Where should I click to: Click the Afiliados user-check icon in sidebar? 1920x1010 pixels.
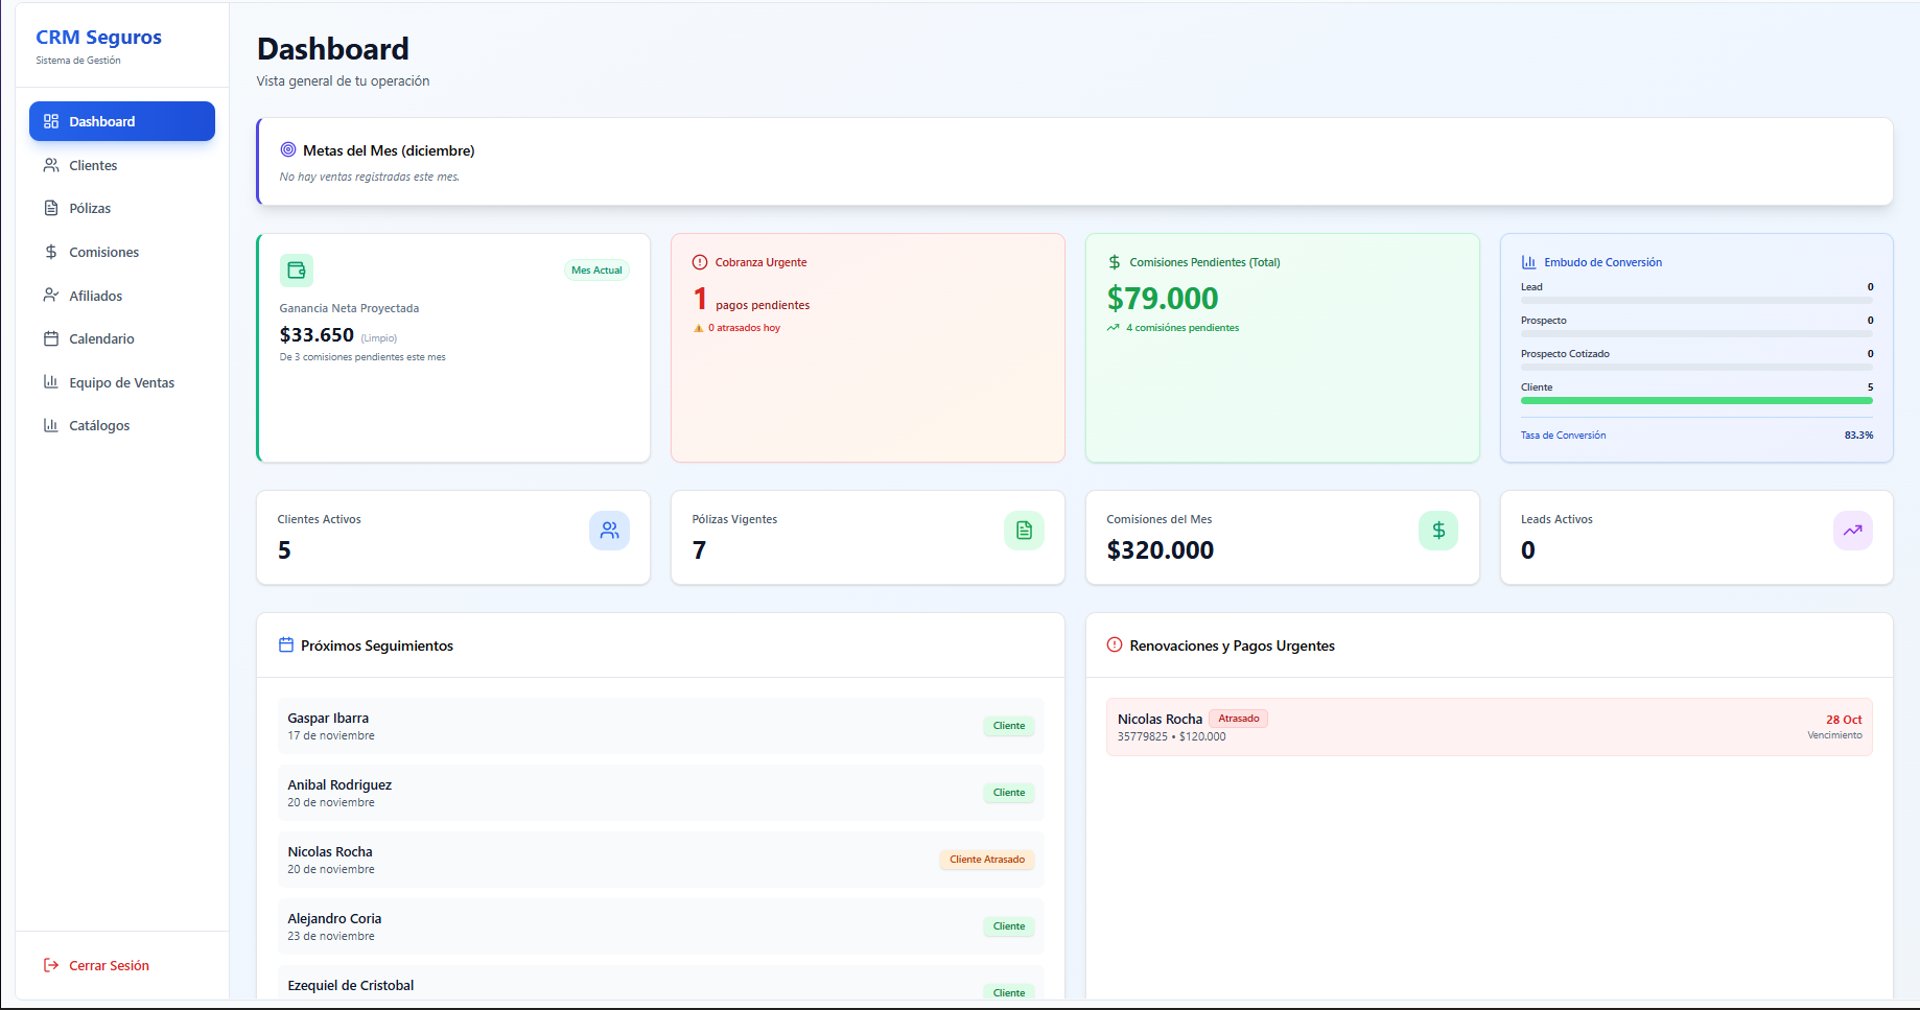(51, 295)
